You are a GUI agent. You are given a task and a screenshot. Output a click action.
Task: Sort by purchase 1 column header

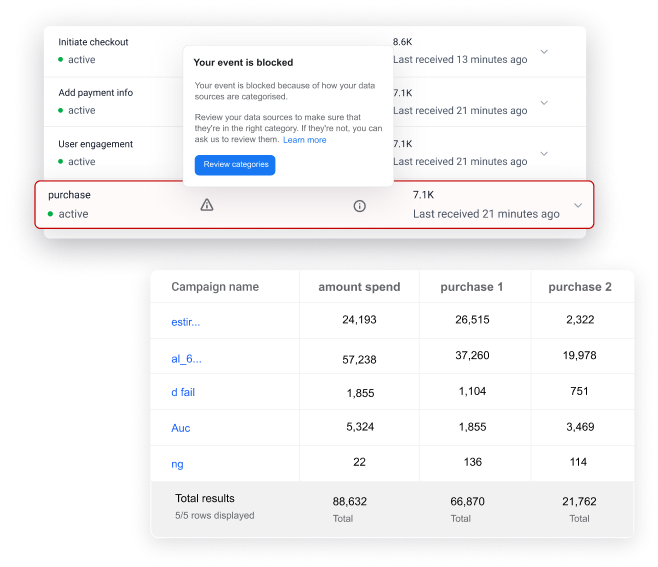point(473,287)
